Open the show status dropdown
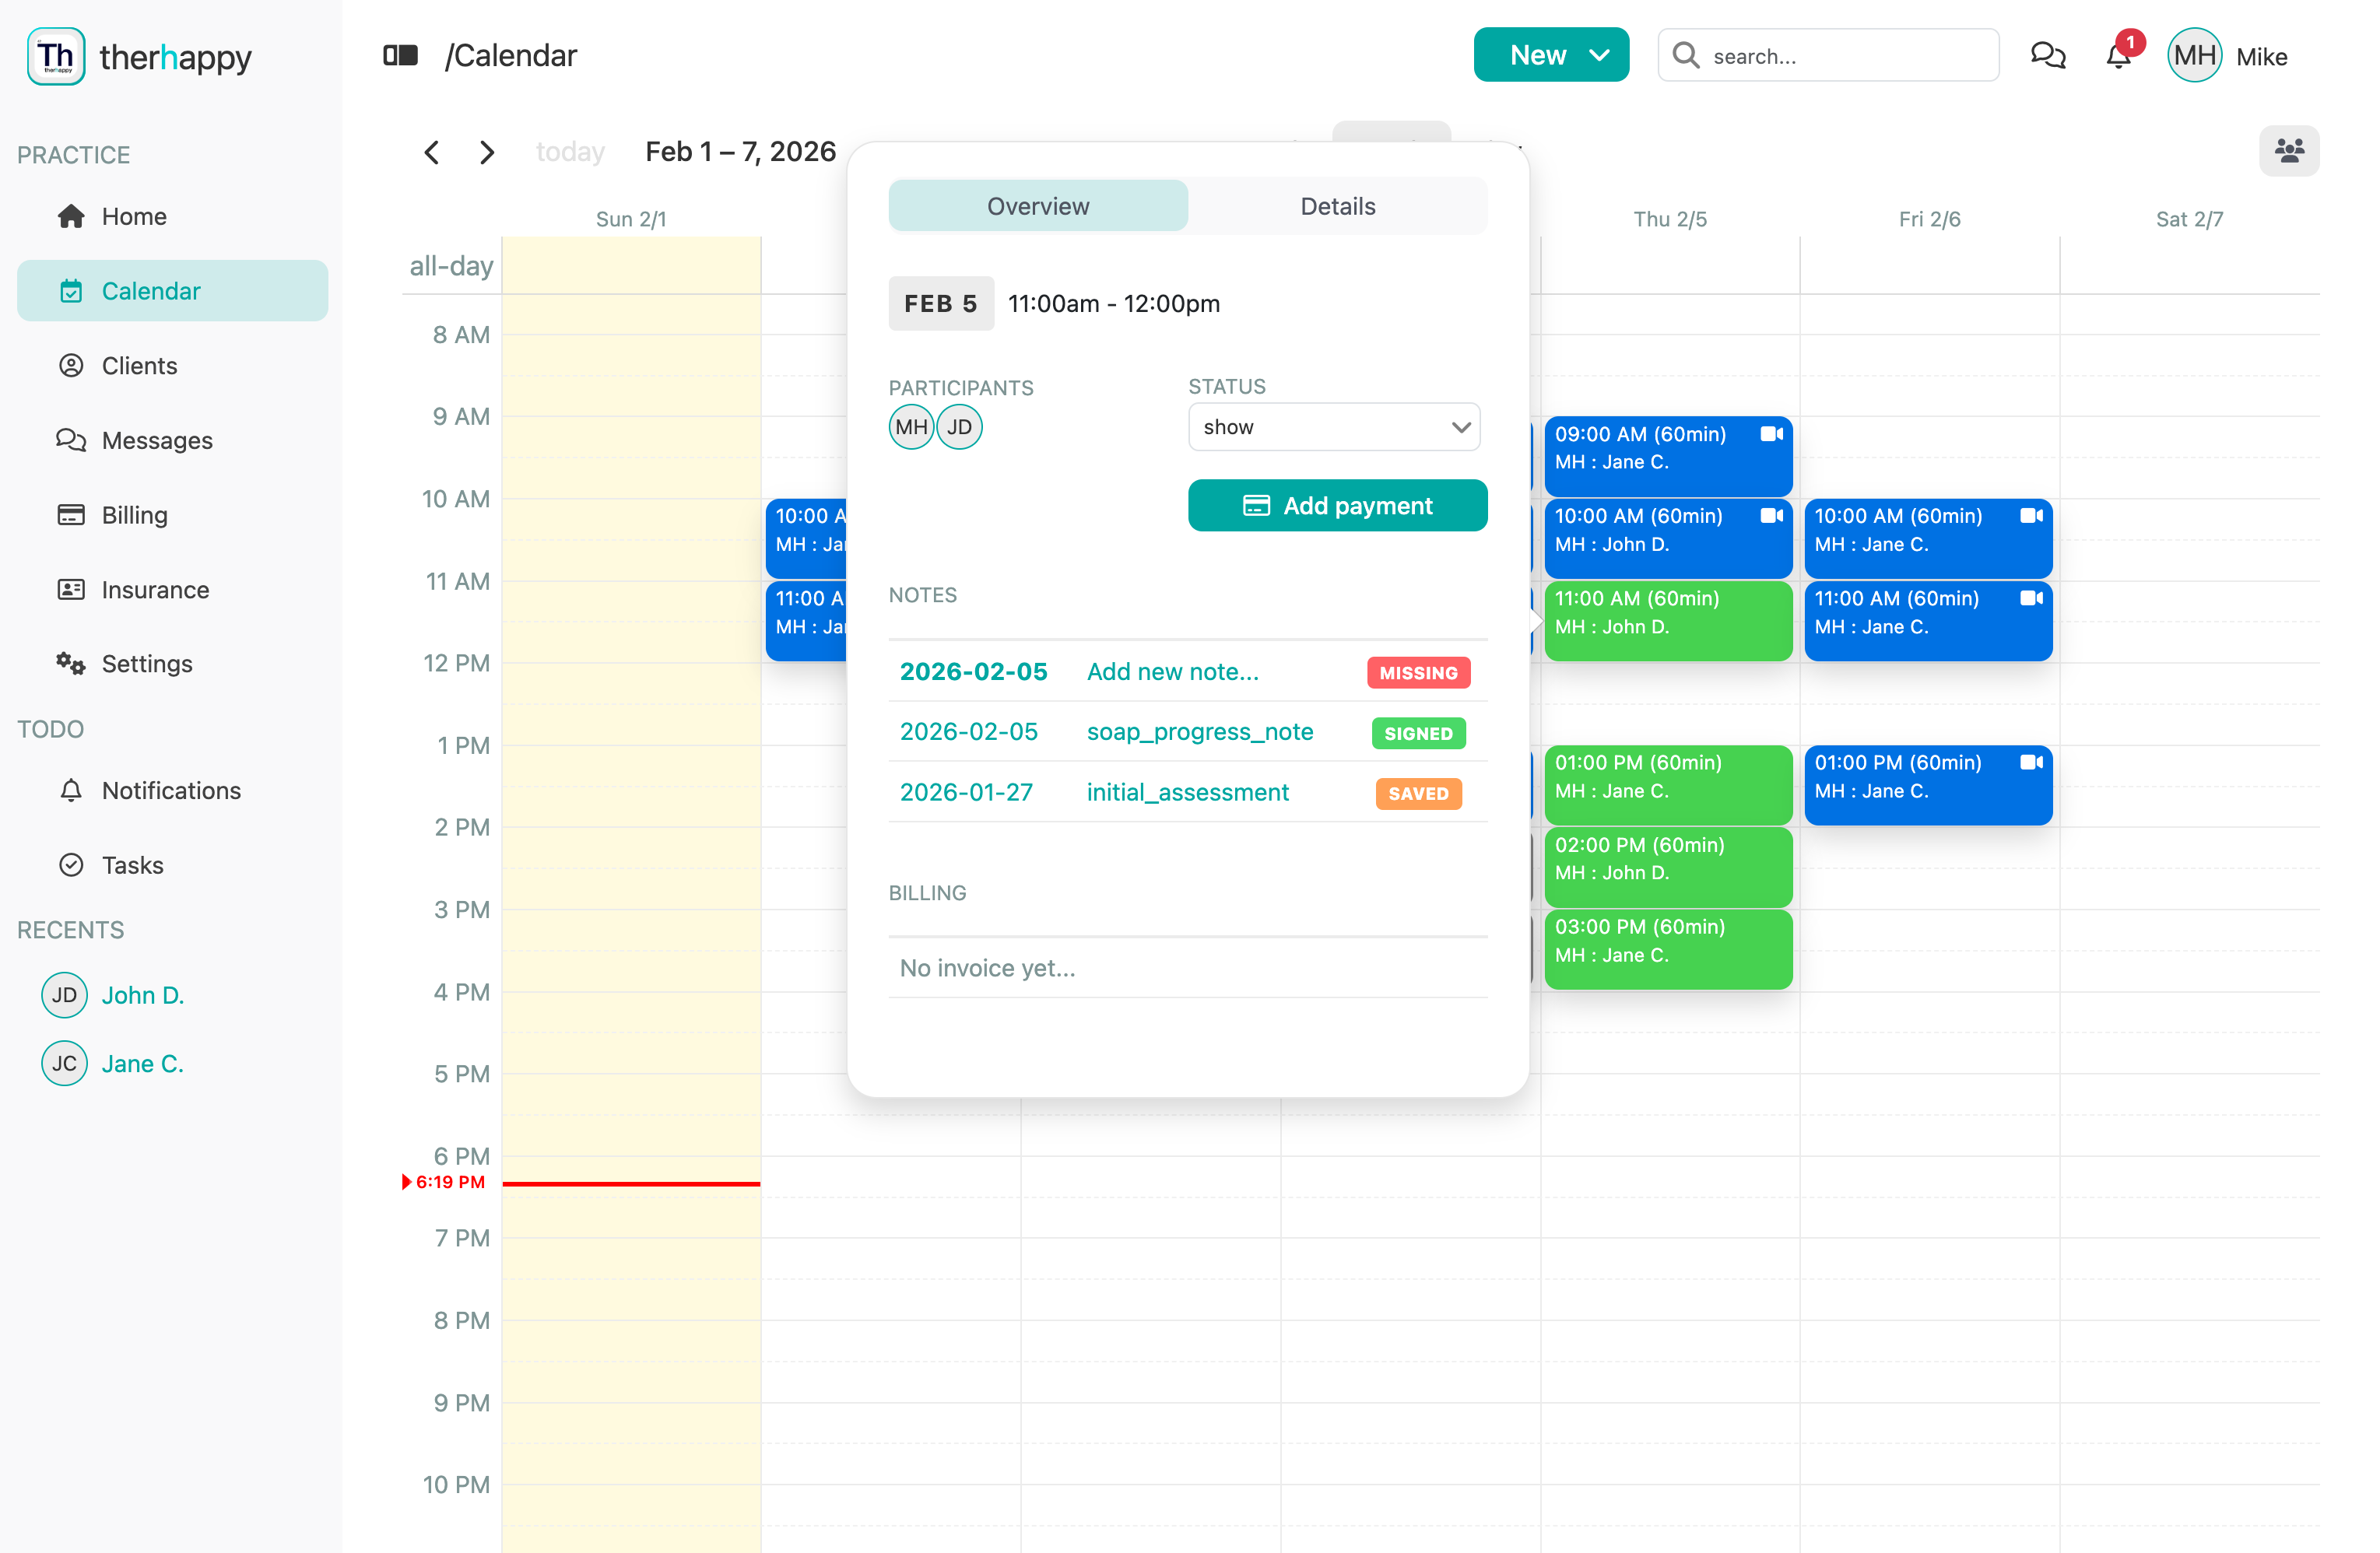The width and height of the screenshot is (2380, 1553). click(1334, 426)
